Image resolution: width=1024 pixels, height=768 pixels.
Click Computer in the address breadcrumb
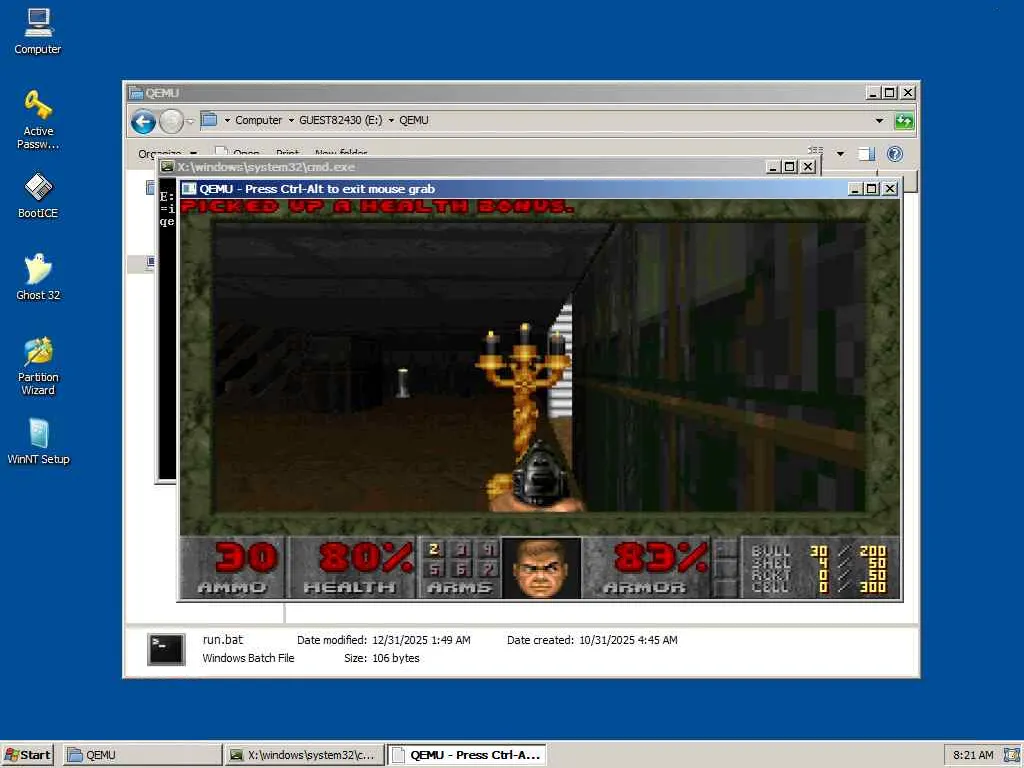258,120
